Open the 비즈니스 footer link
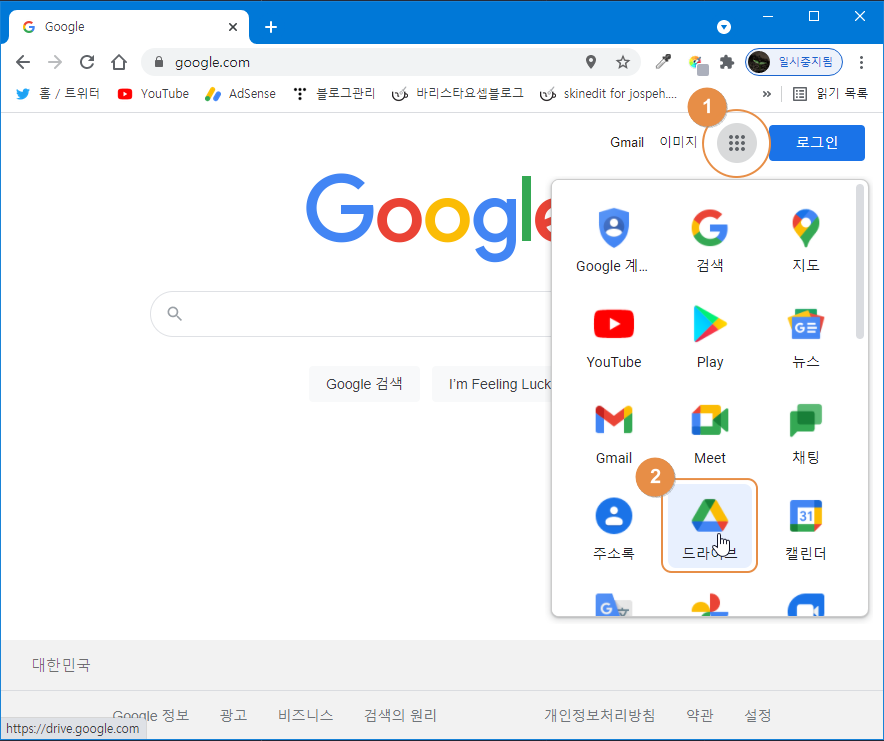 pyautogui.click(x=306, y=715)
